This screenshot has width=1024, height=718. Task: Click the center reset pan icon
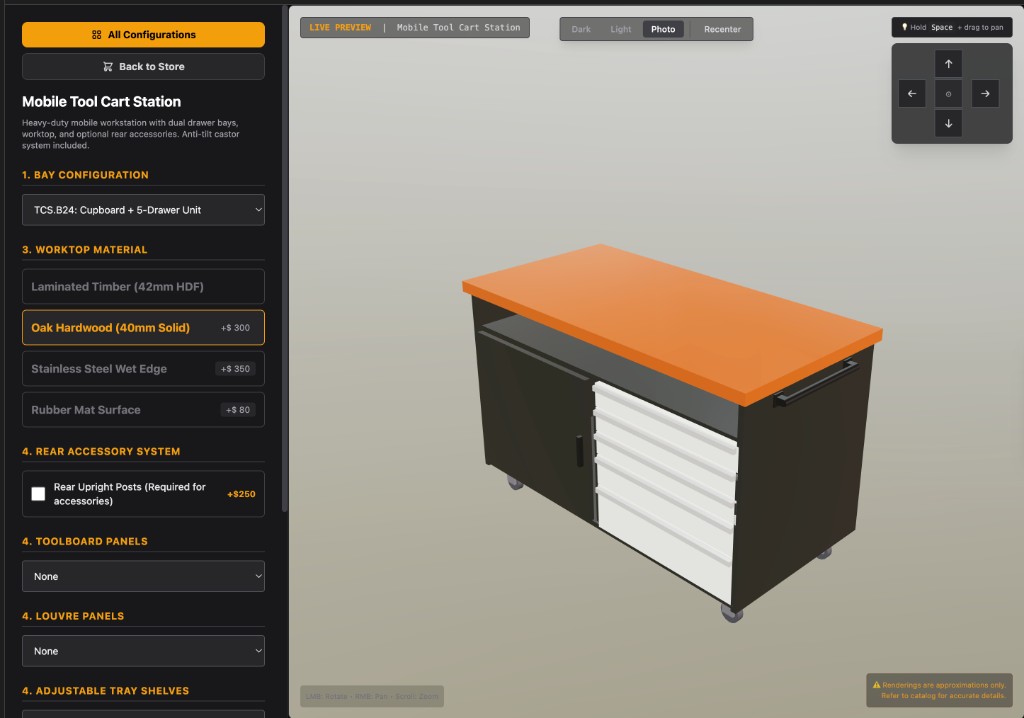[x=948, y=94]
